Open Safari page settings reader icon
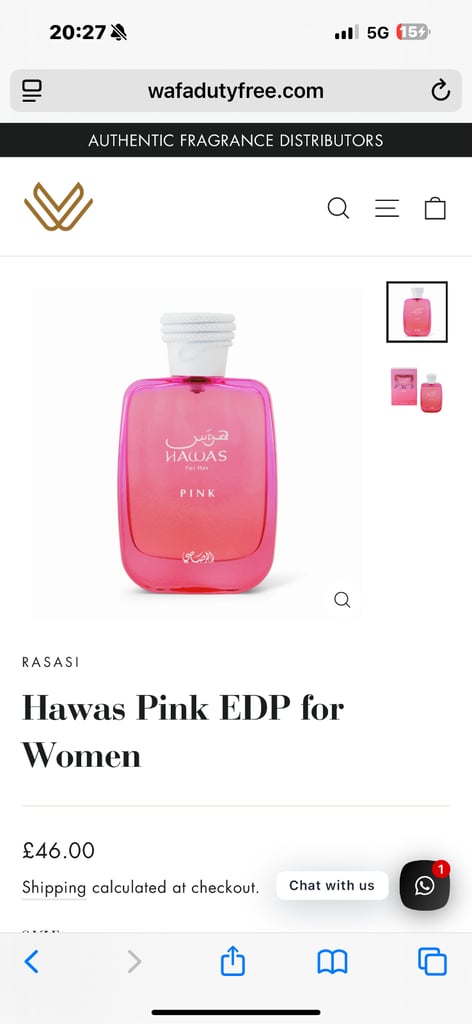472x1024 pixels. [x=31, y=91]
